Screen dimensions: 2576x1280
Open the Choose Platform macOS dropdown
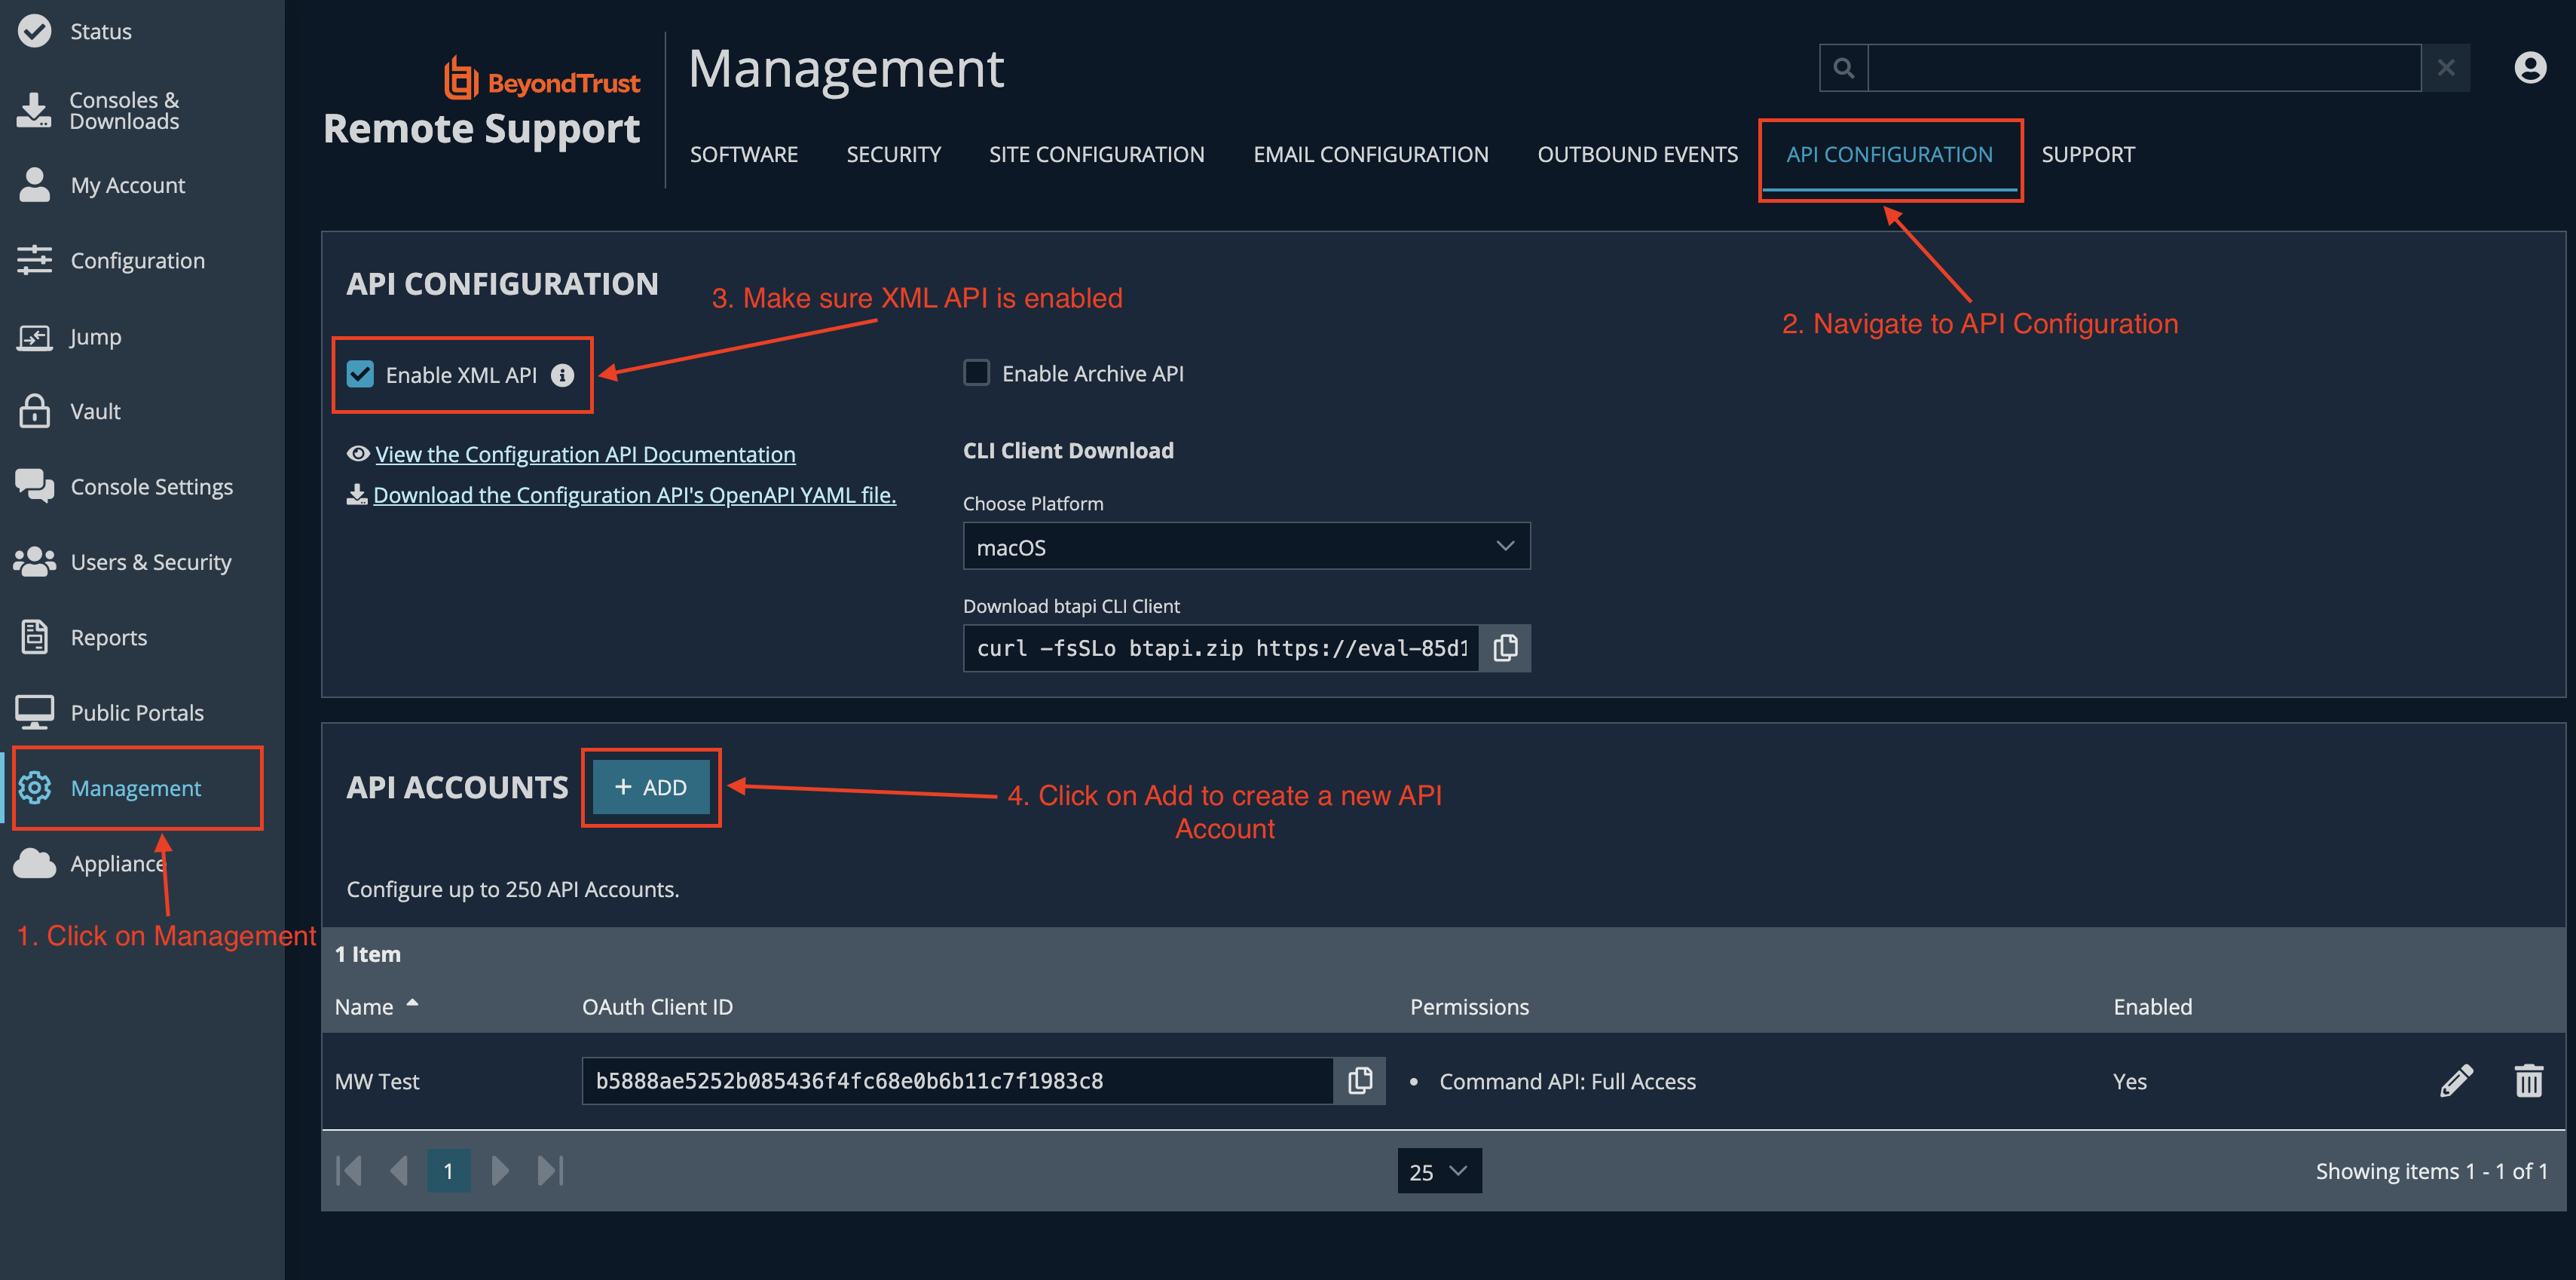[1246, 547]
